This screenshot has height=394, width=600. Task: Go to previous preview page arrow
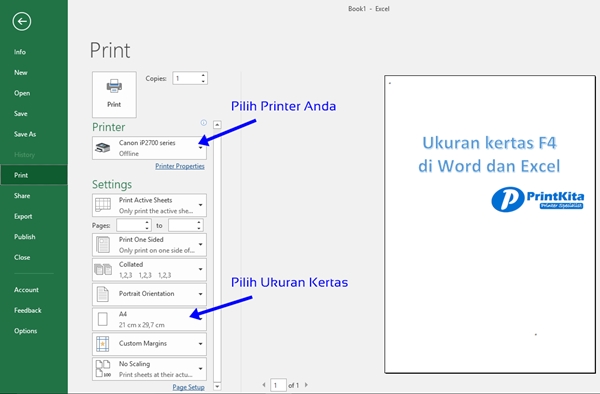point(264,385)
